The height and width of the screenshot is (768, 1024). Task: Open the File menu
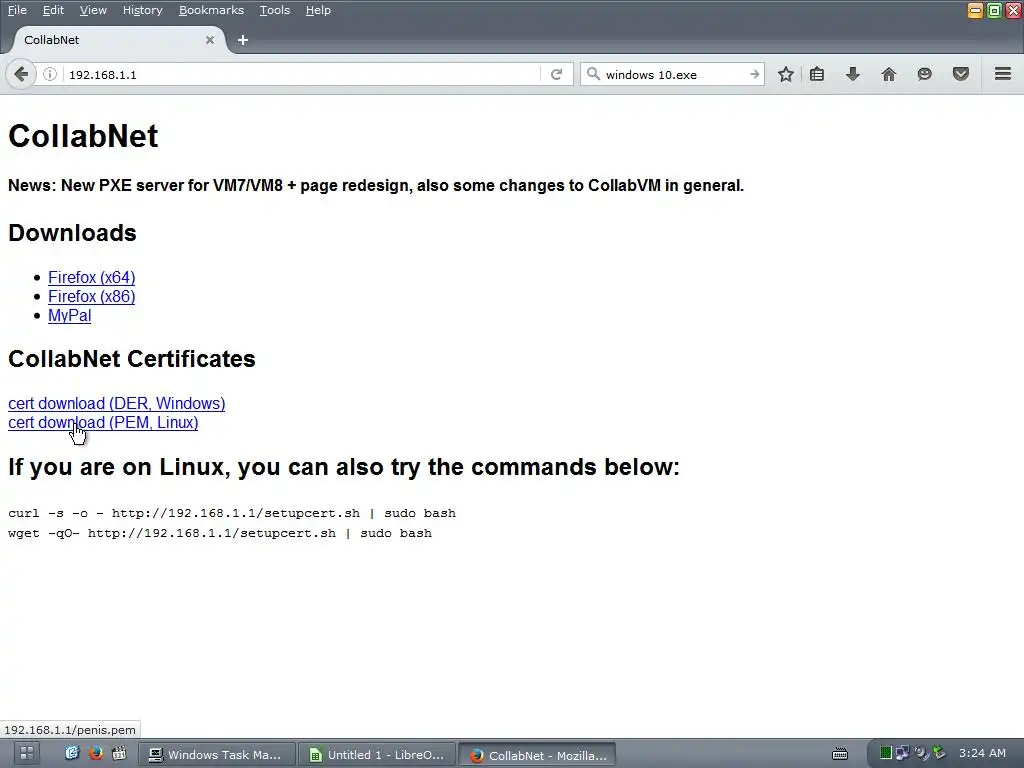(x=17, y=10)
